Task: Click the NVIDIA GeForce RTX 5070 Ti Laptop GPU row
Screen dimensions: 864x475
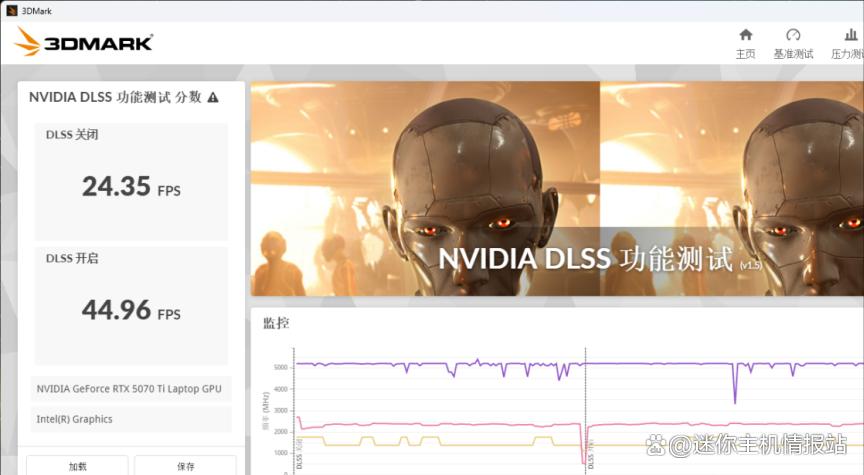Action: (131, 388)
